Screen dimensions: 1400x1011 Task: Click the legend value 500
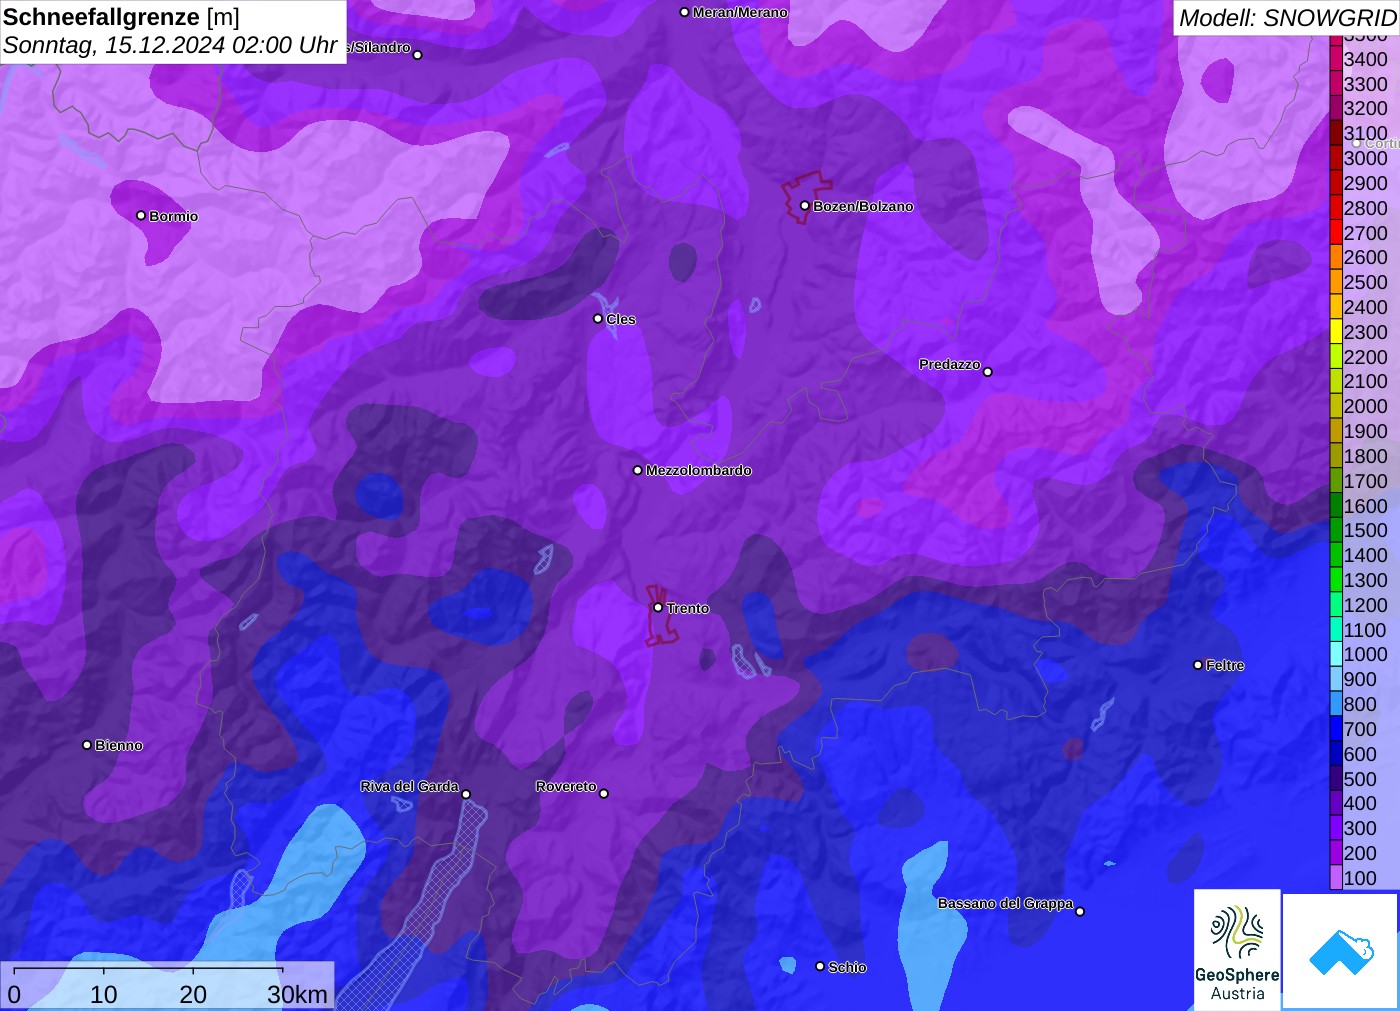click(1360, 779)
